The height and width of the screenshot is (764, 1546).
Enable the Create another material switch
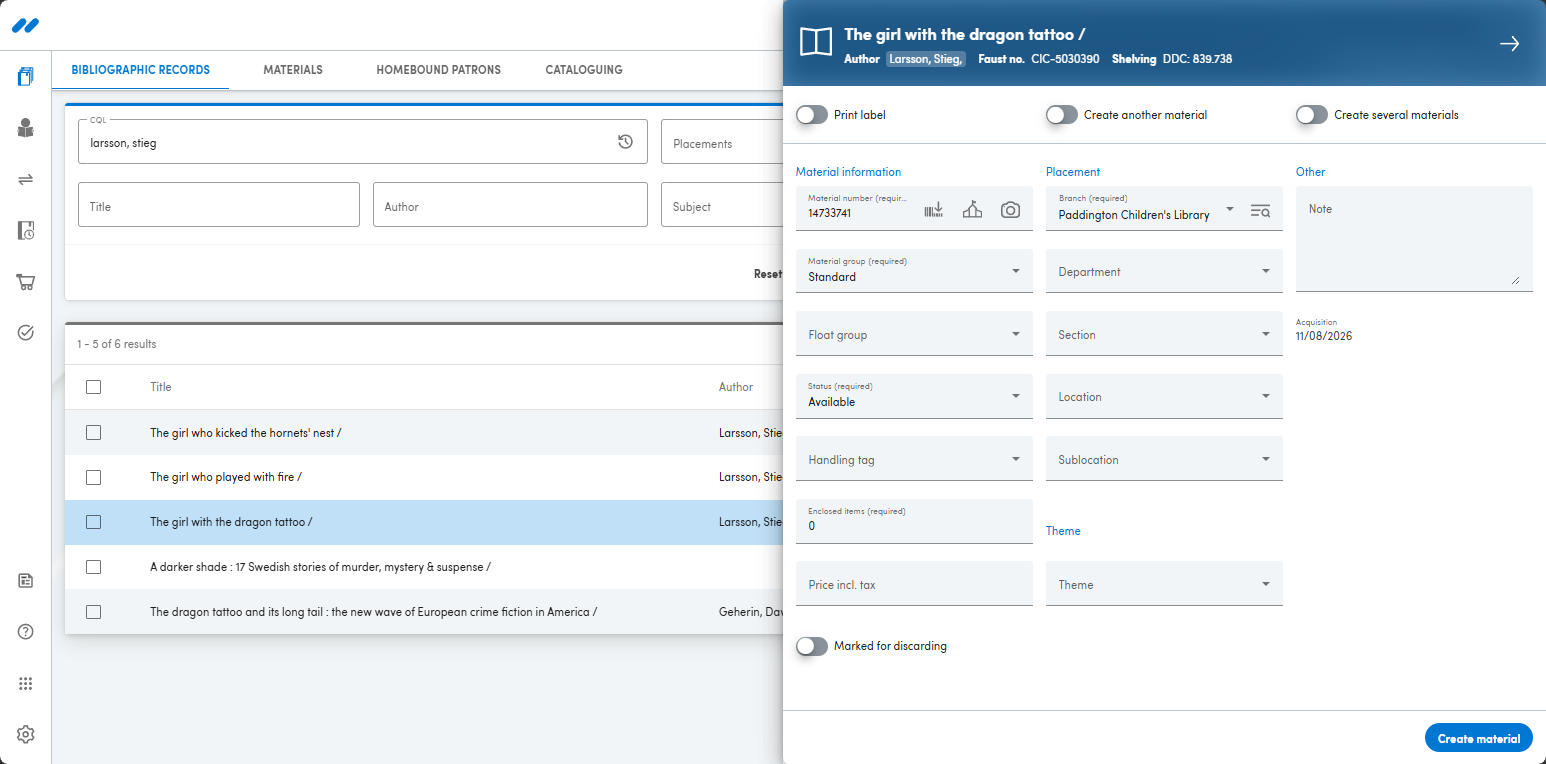(1061, 115)
